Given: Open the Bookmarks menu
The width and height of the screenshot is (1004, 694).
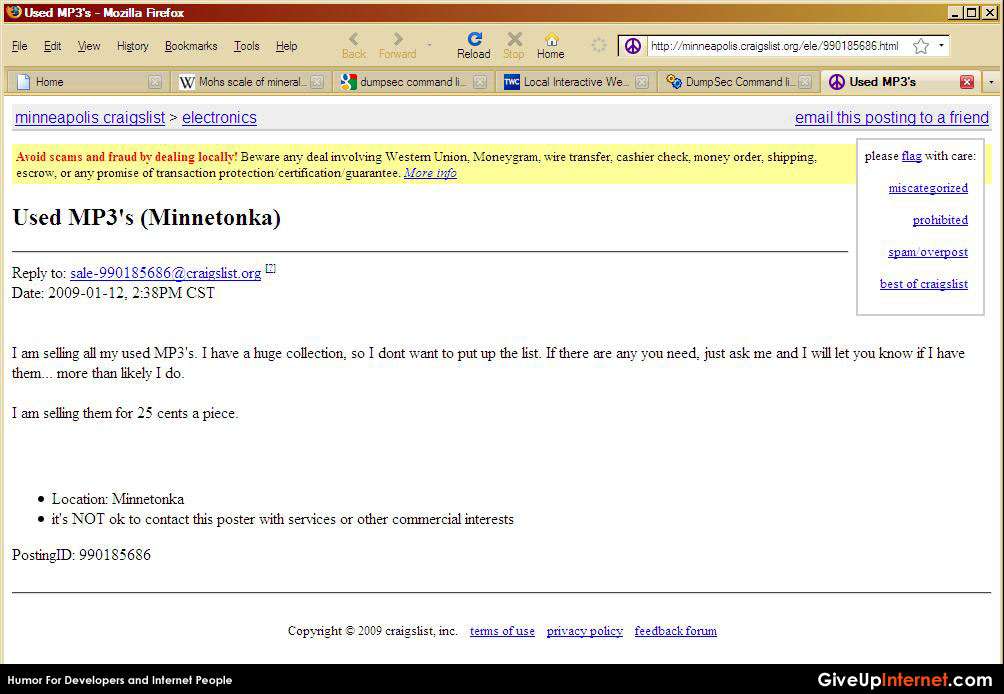Looking at the screenshot, I should (191, 46).
